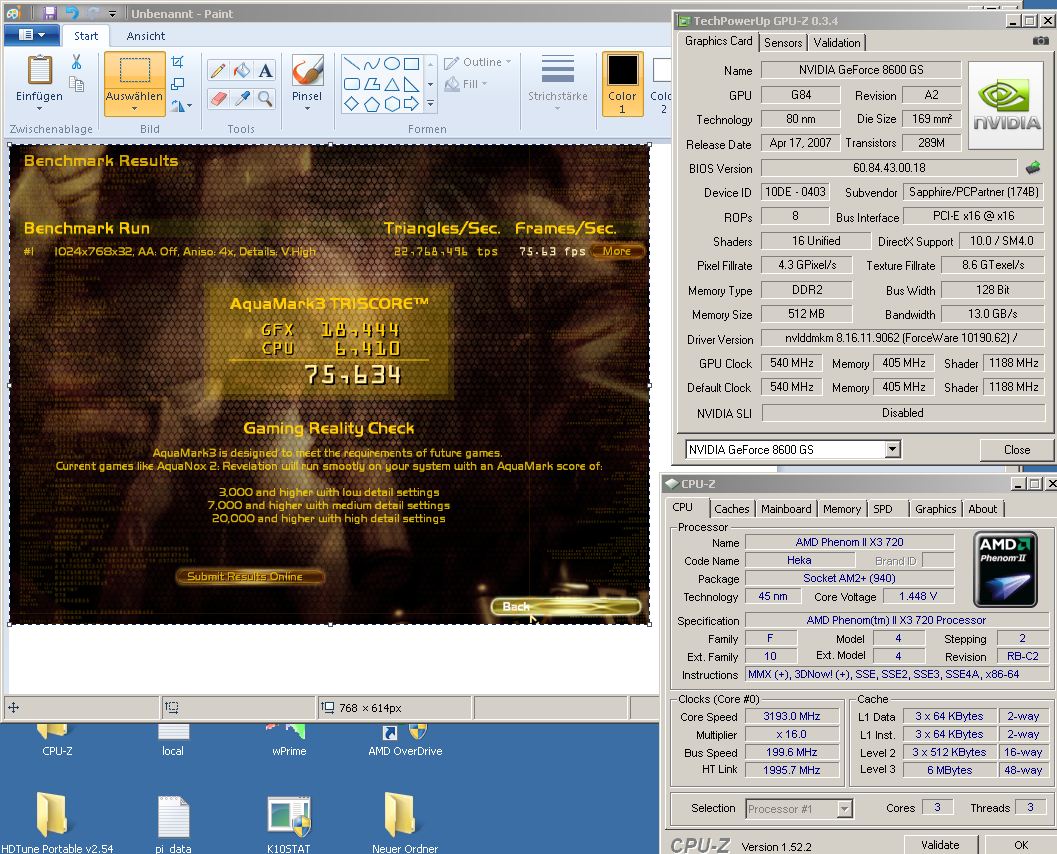Open the Quick Access Toolbar customize arrow
This screenshot has height=854, width=1057.
point(113,13)
